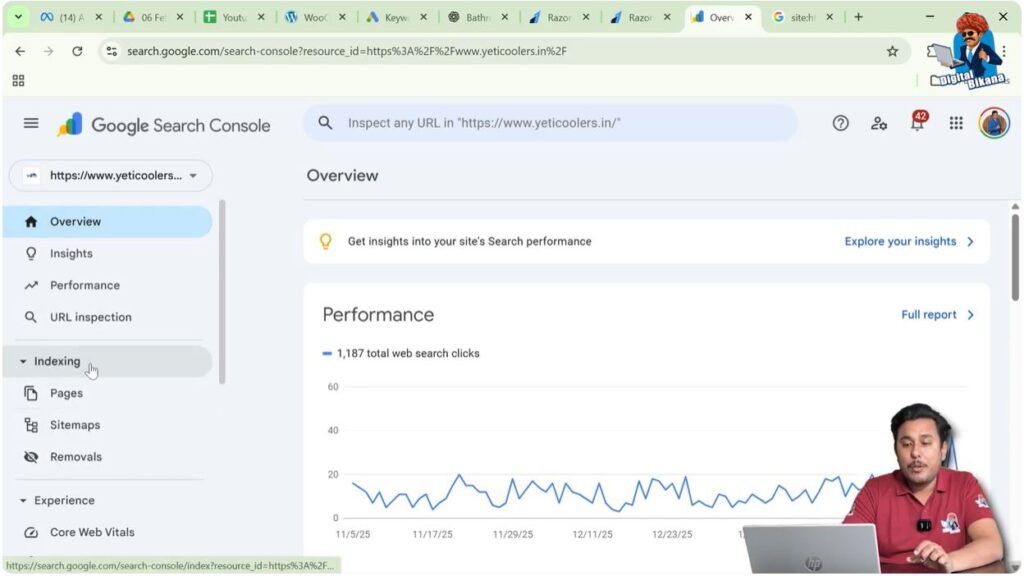Close the Overview tab

coord(748,17)
